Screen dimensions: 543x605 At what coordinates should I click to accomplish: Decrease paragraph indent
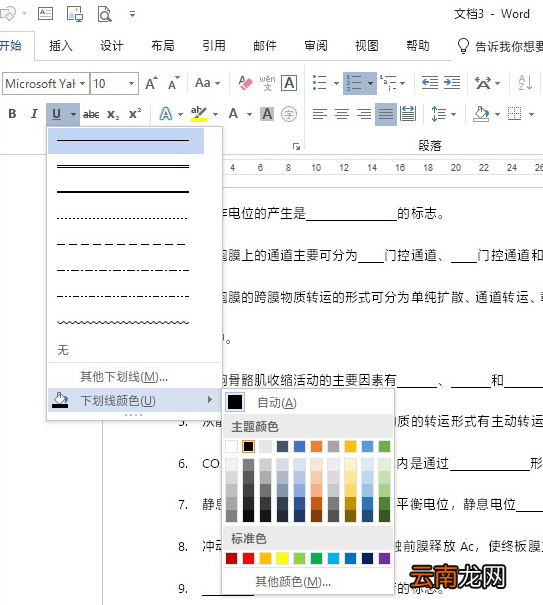pos(430,83)
